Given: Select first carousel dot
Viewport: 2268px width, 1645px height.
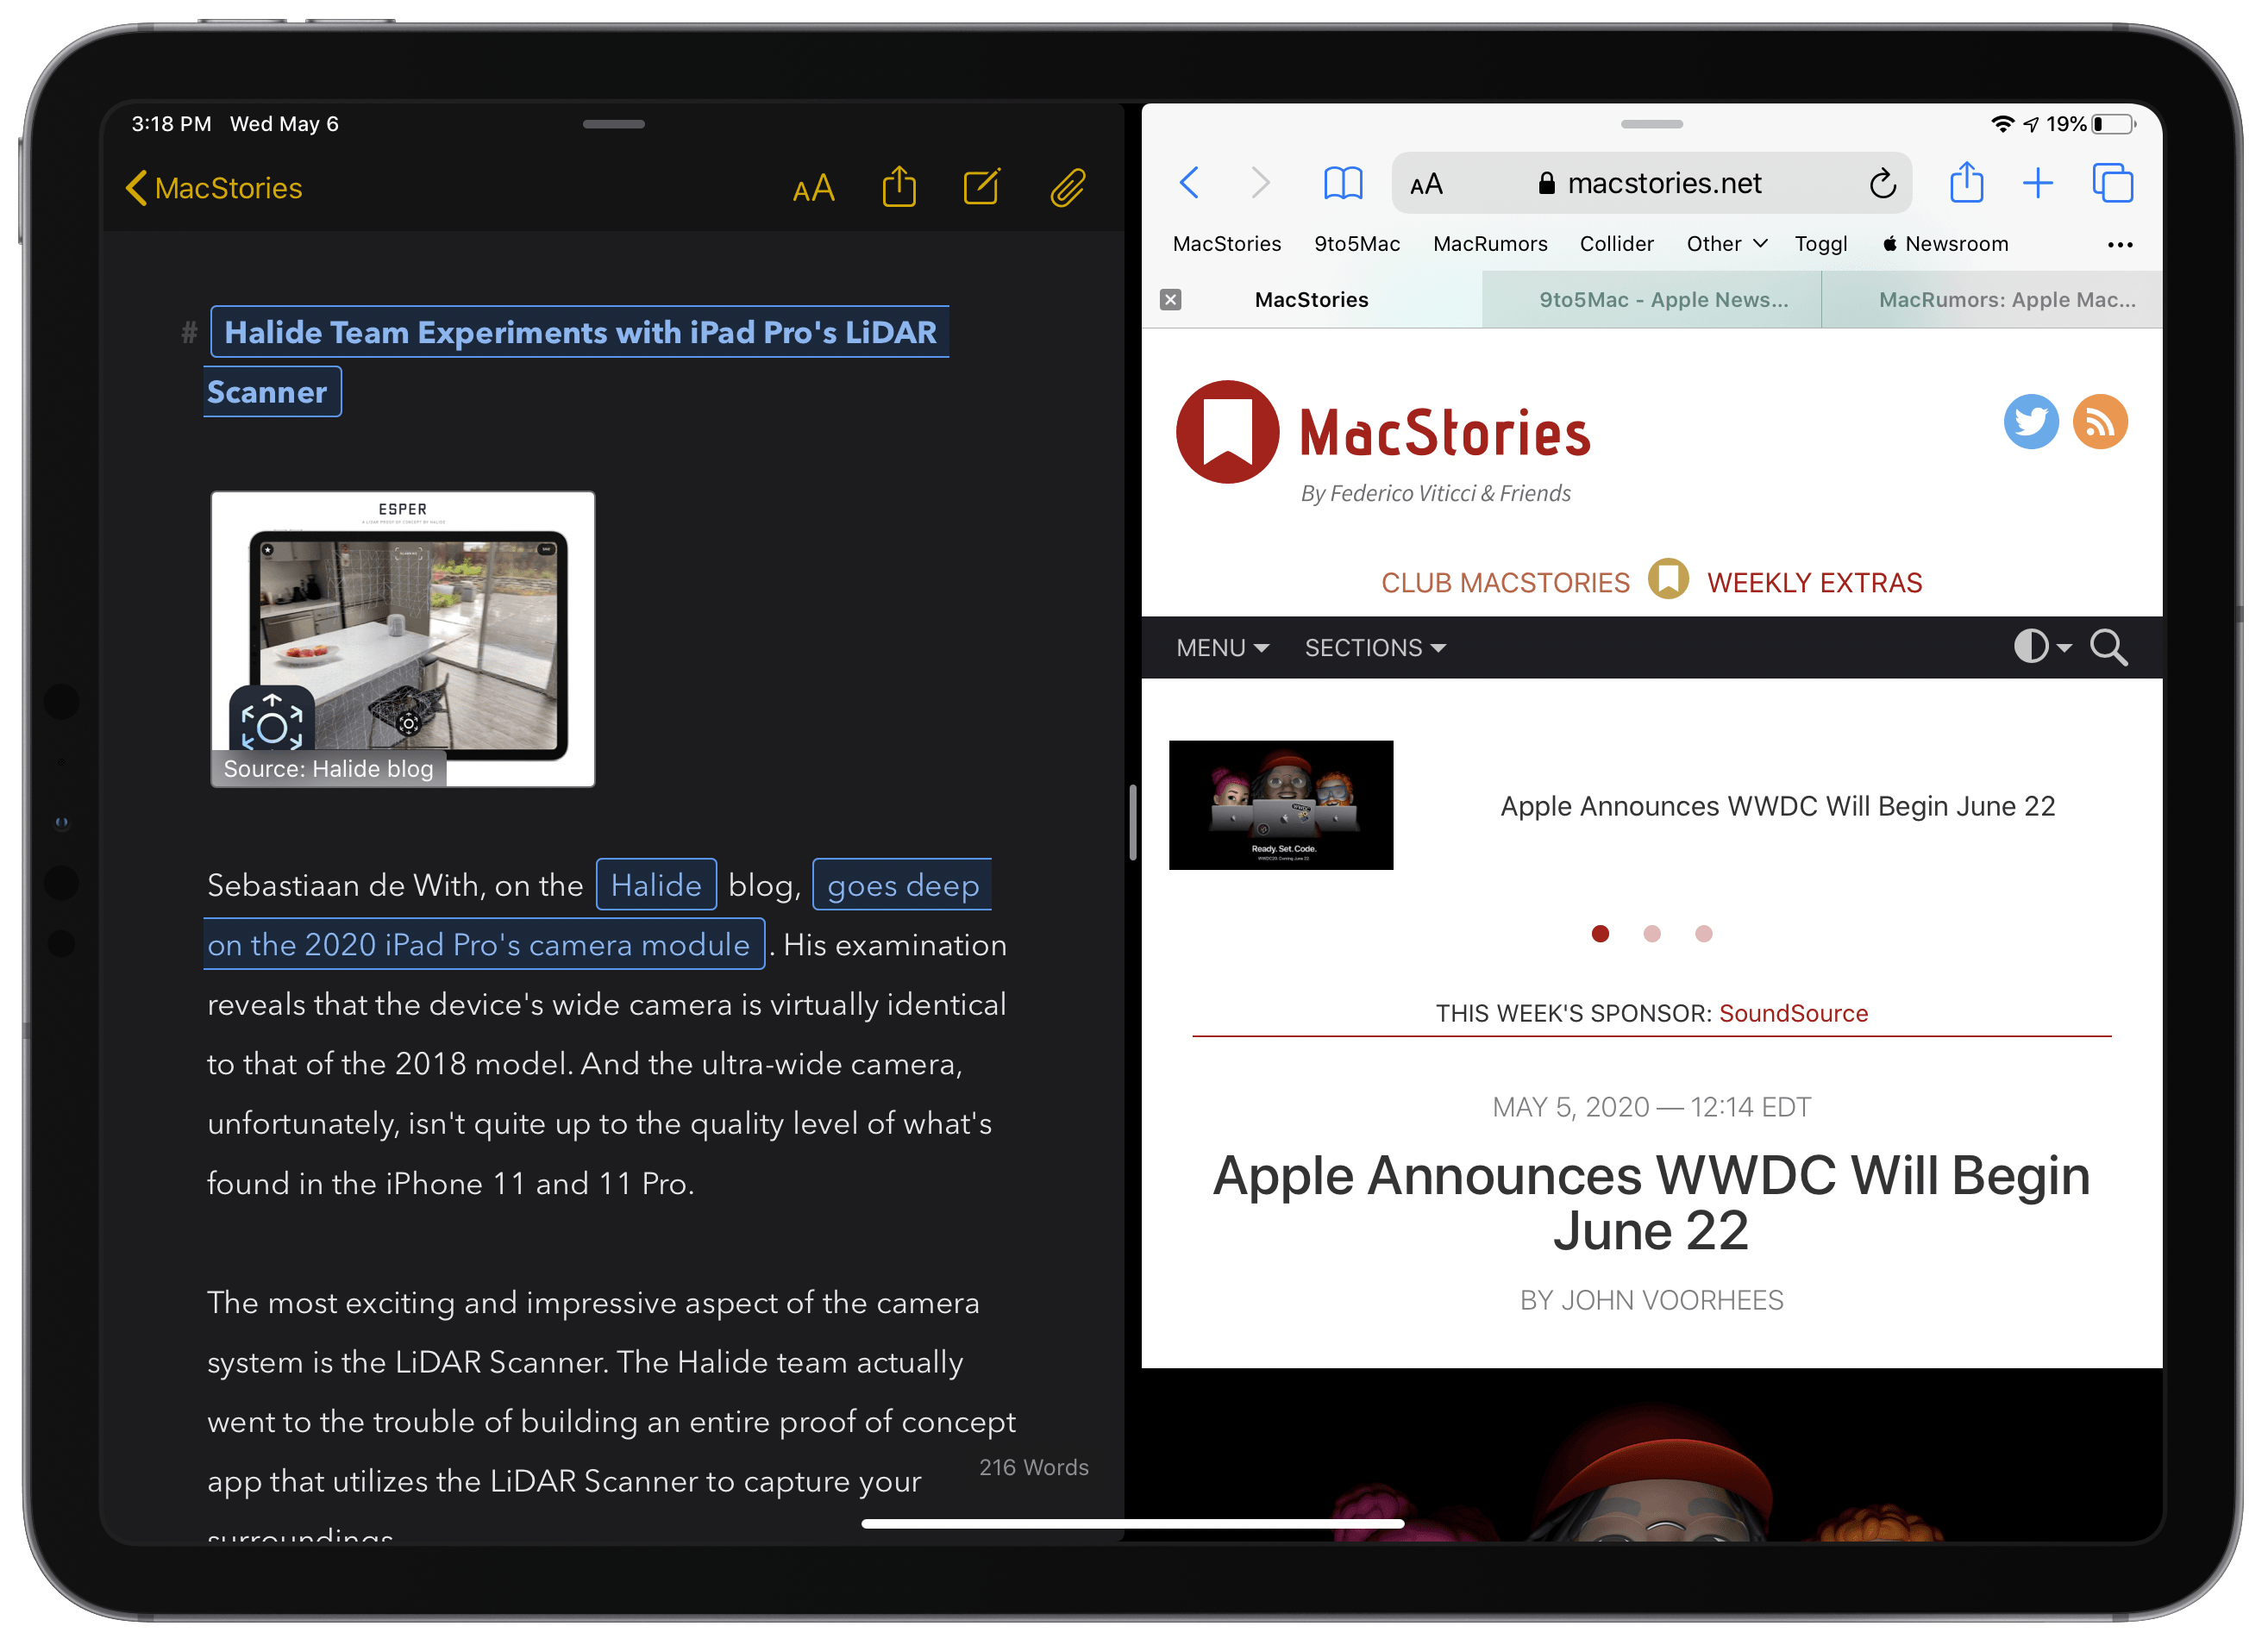Looking at the screenshot, I should pyautogui.click(x=1600, y=934).
